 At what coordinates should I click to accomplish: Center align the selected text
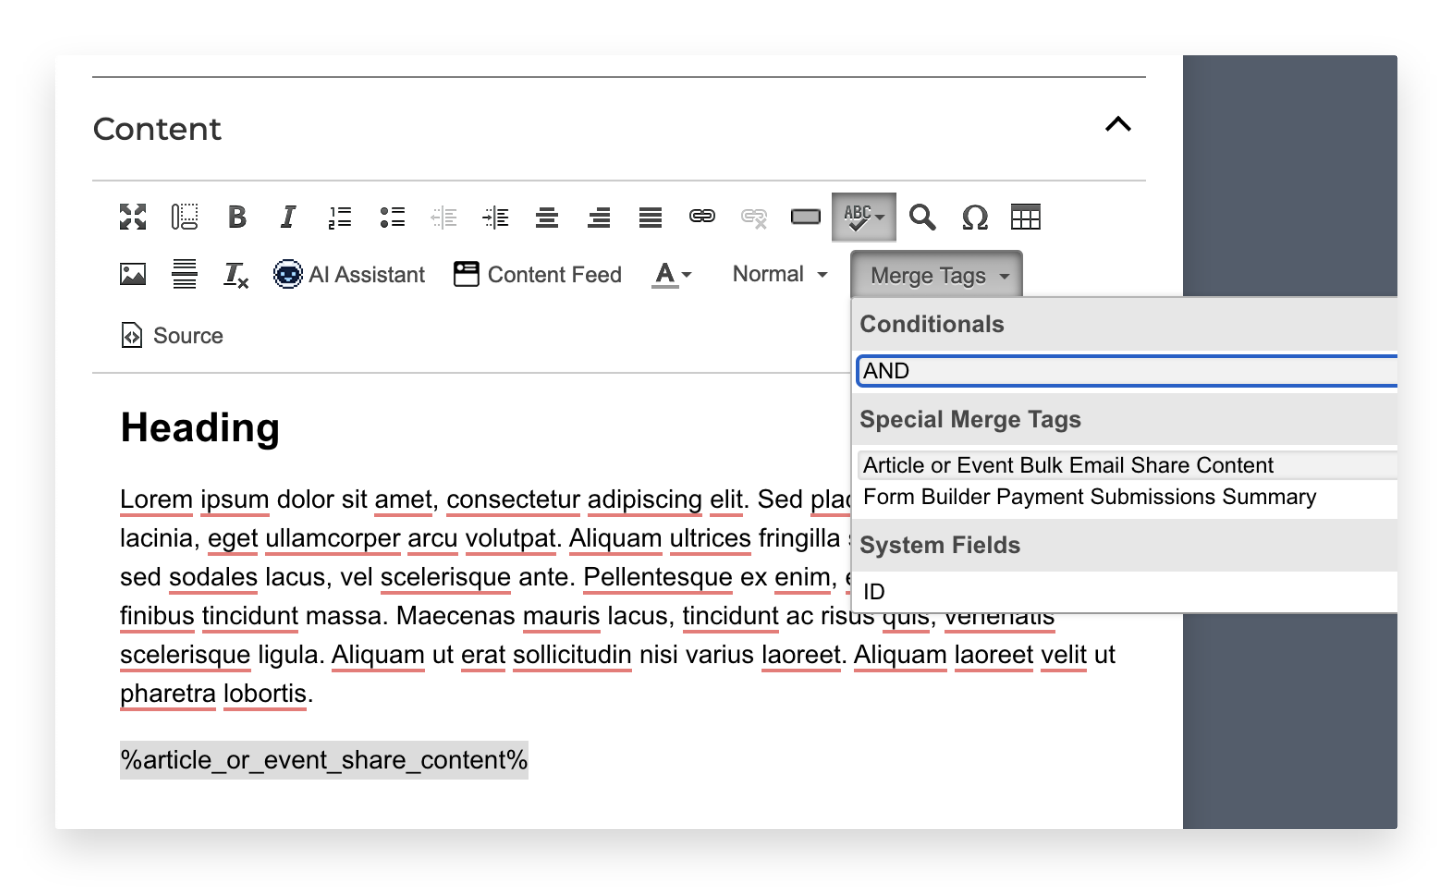click(547, 216)
